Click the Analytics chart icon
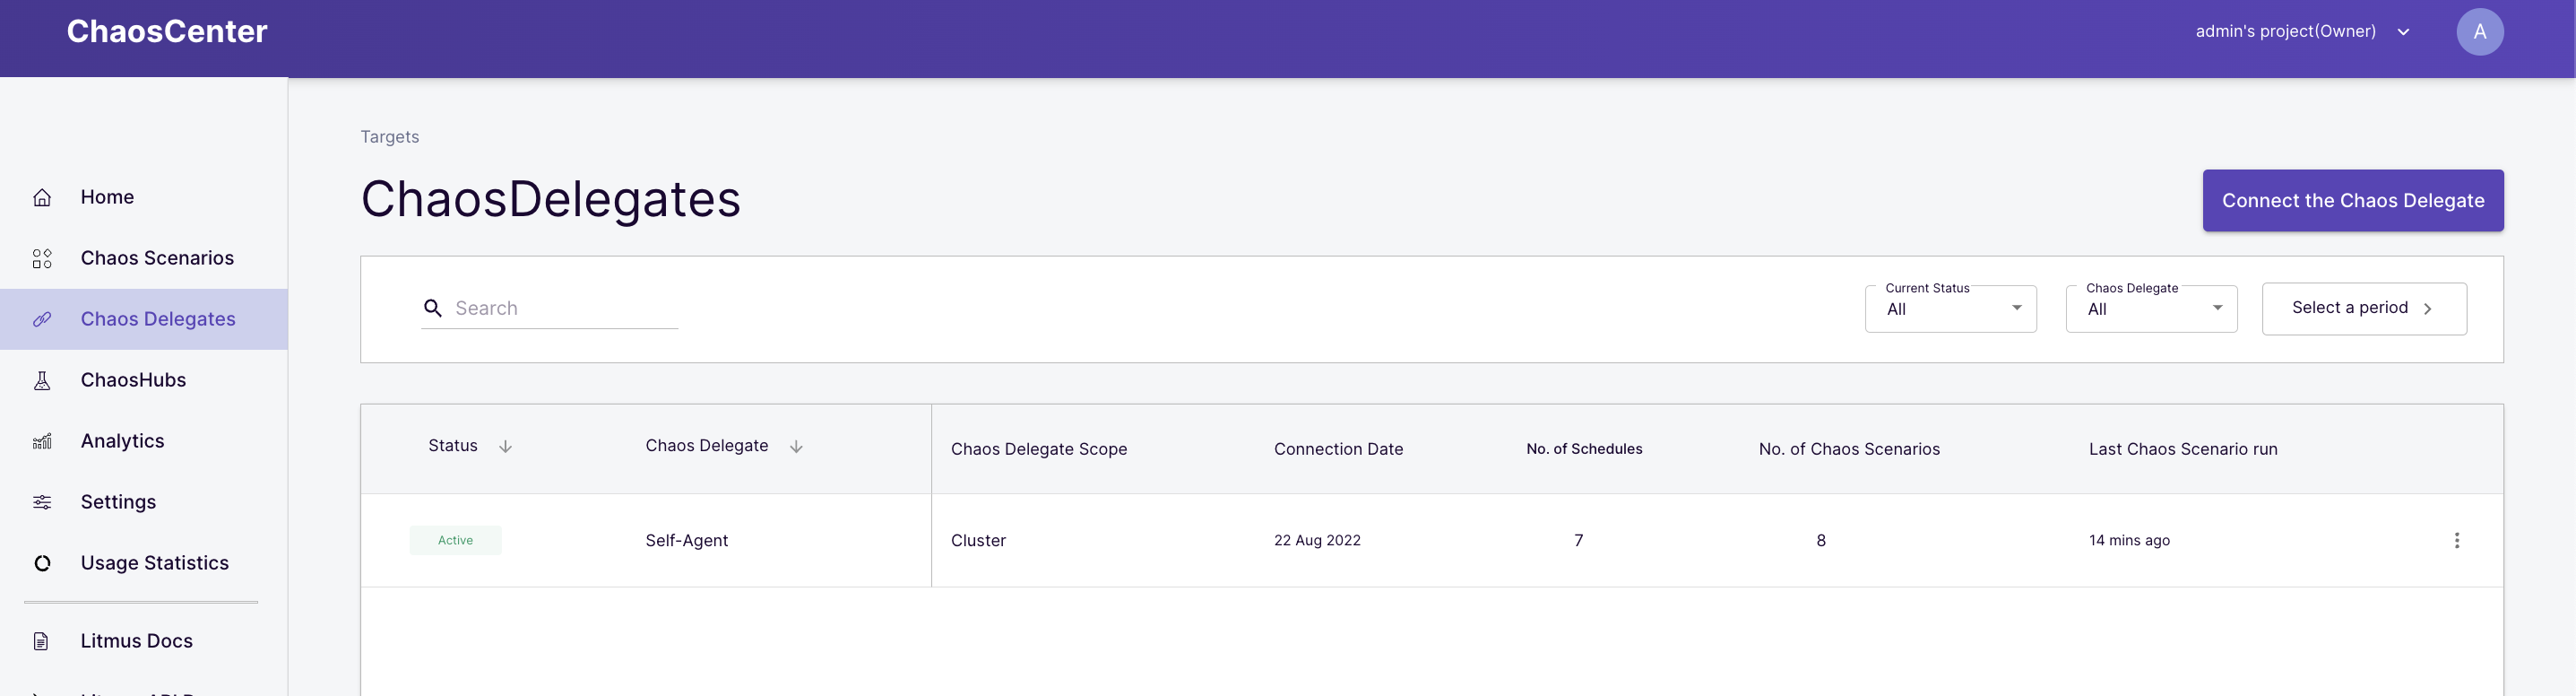The image size is (2576, 696). coord(42,441)
